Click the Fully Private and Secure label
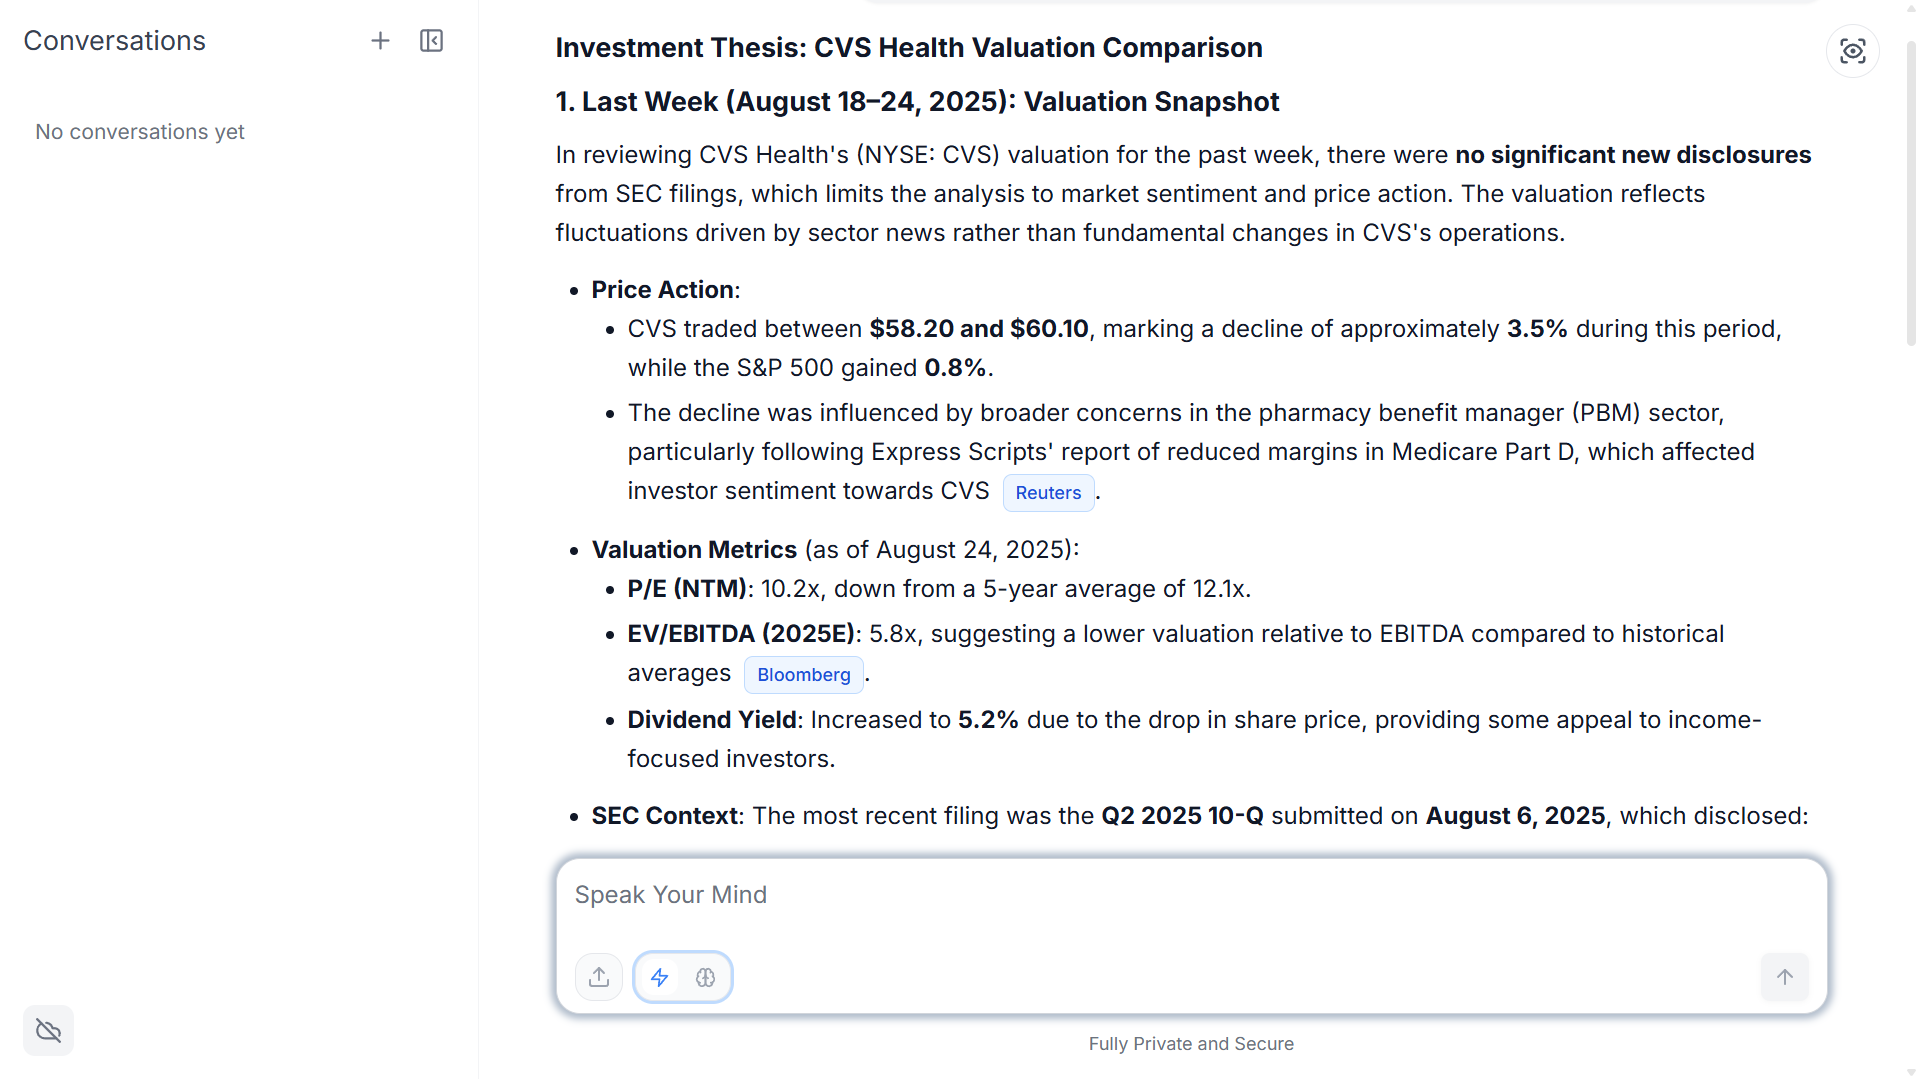The image size is (1916, 1079). click(1191, 1044)
